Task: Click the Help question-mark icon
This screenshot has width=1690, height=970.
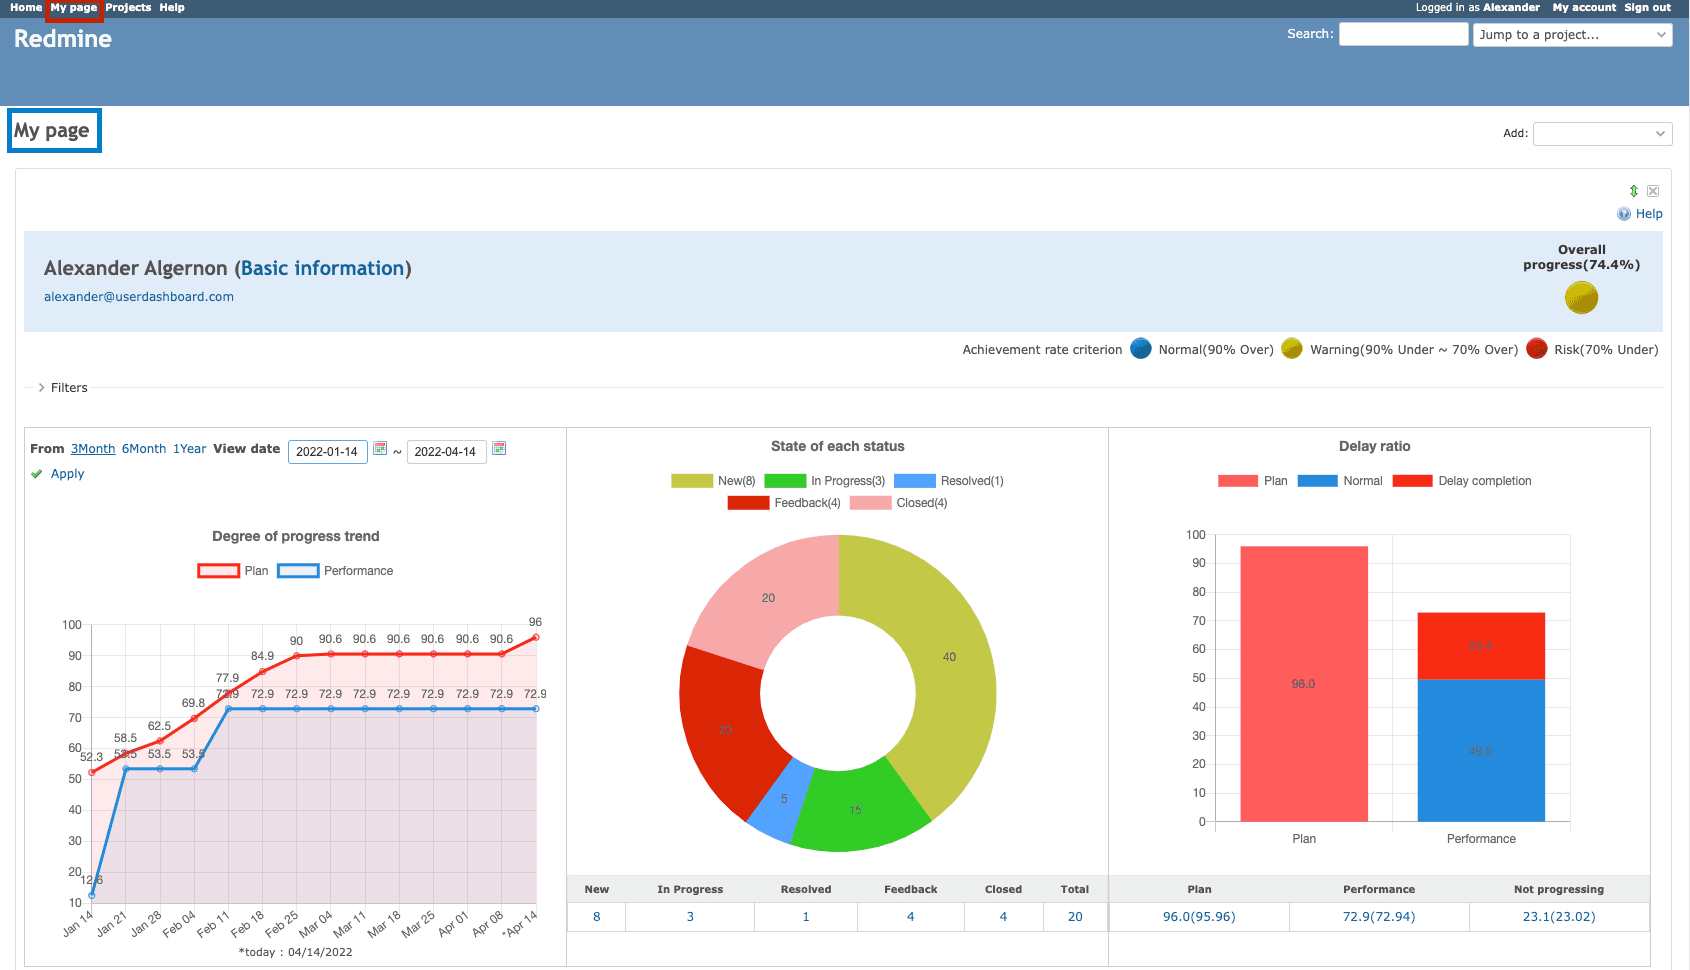Action: (x=1624, y=213)
